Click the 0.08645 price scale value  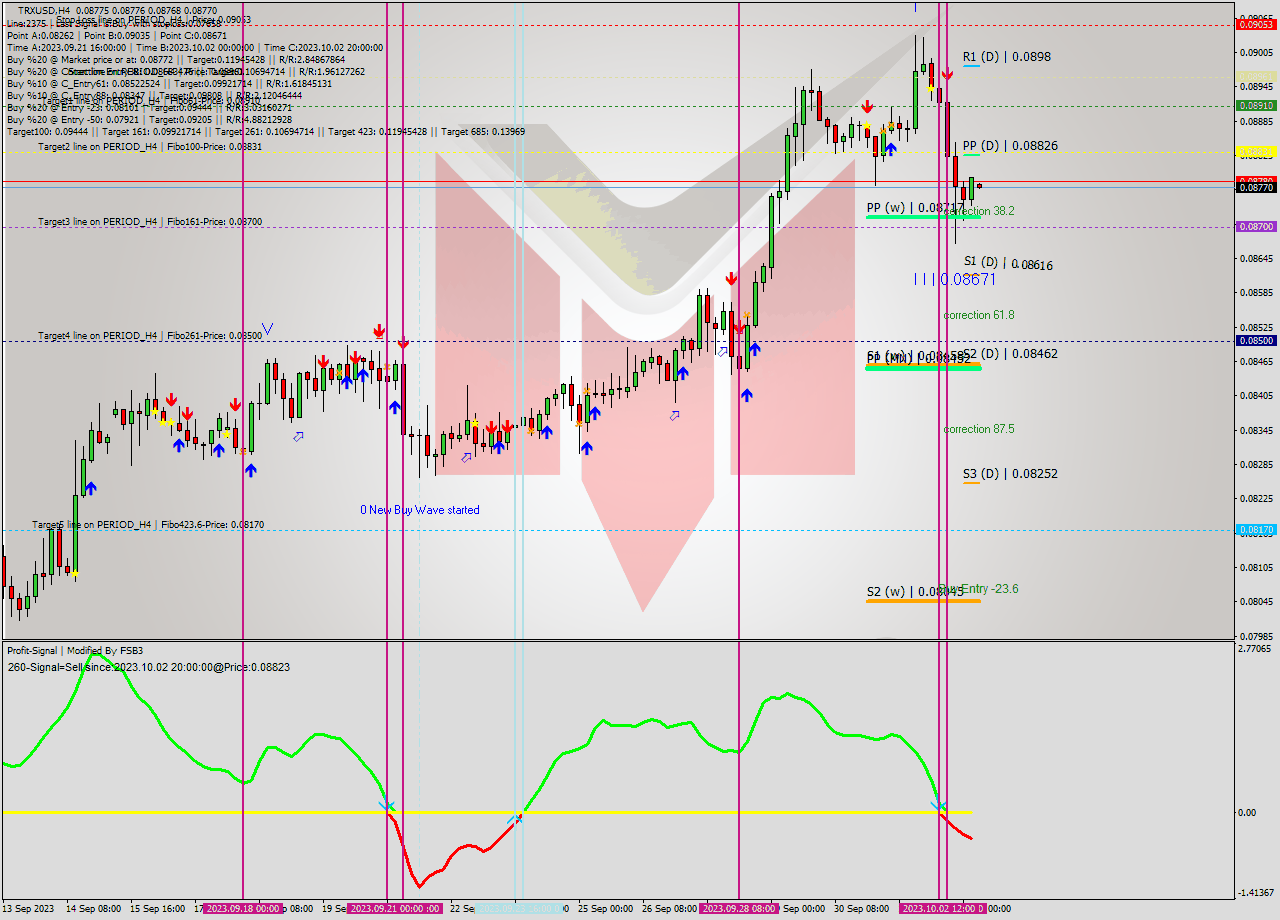1256,259
